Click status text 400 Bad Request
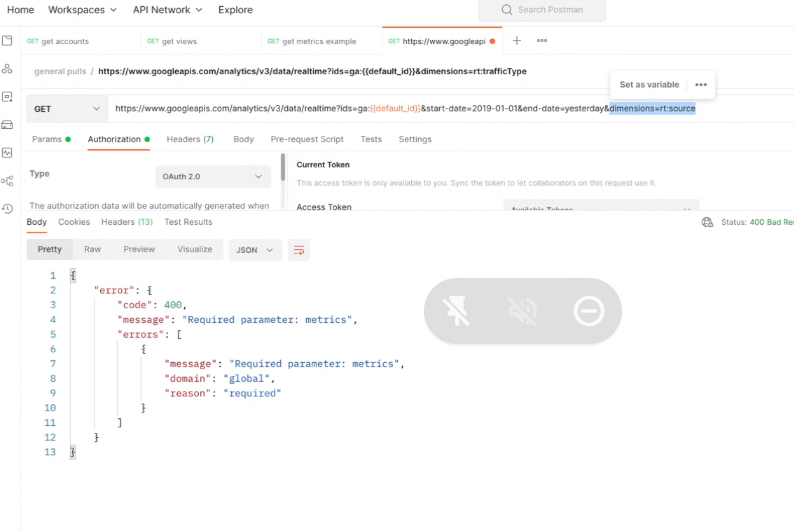Screen dimensions: 794x531 point(771,222)
